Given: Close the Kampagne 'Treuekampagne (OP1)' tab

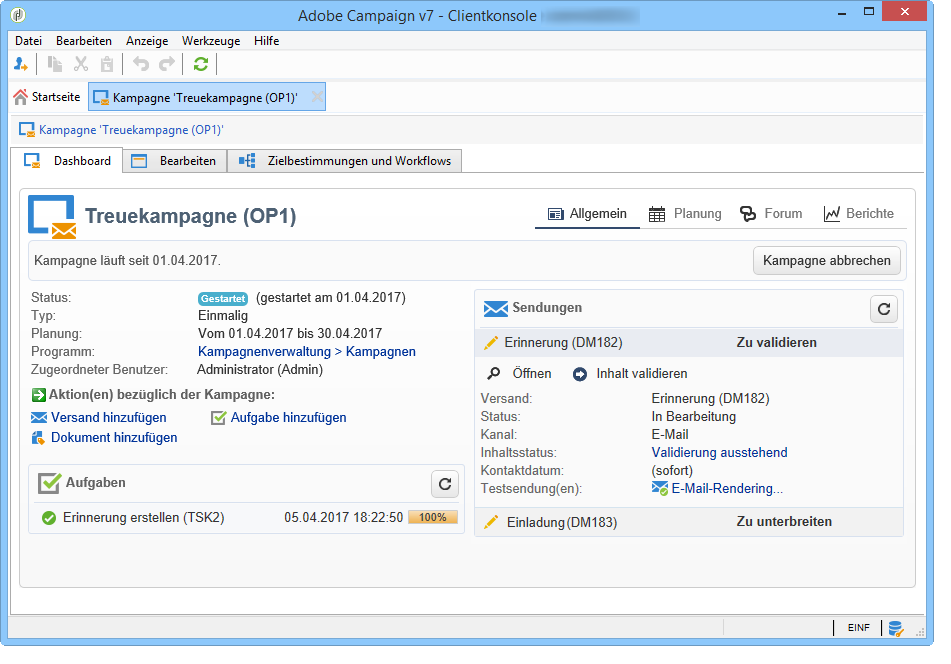Looking at the screenshot, I should coord(317,97).
